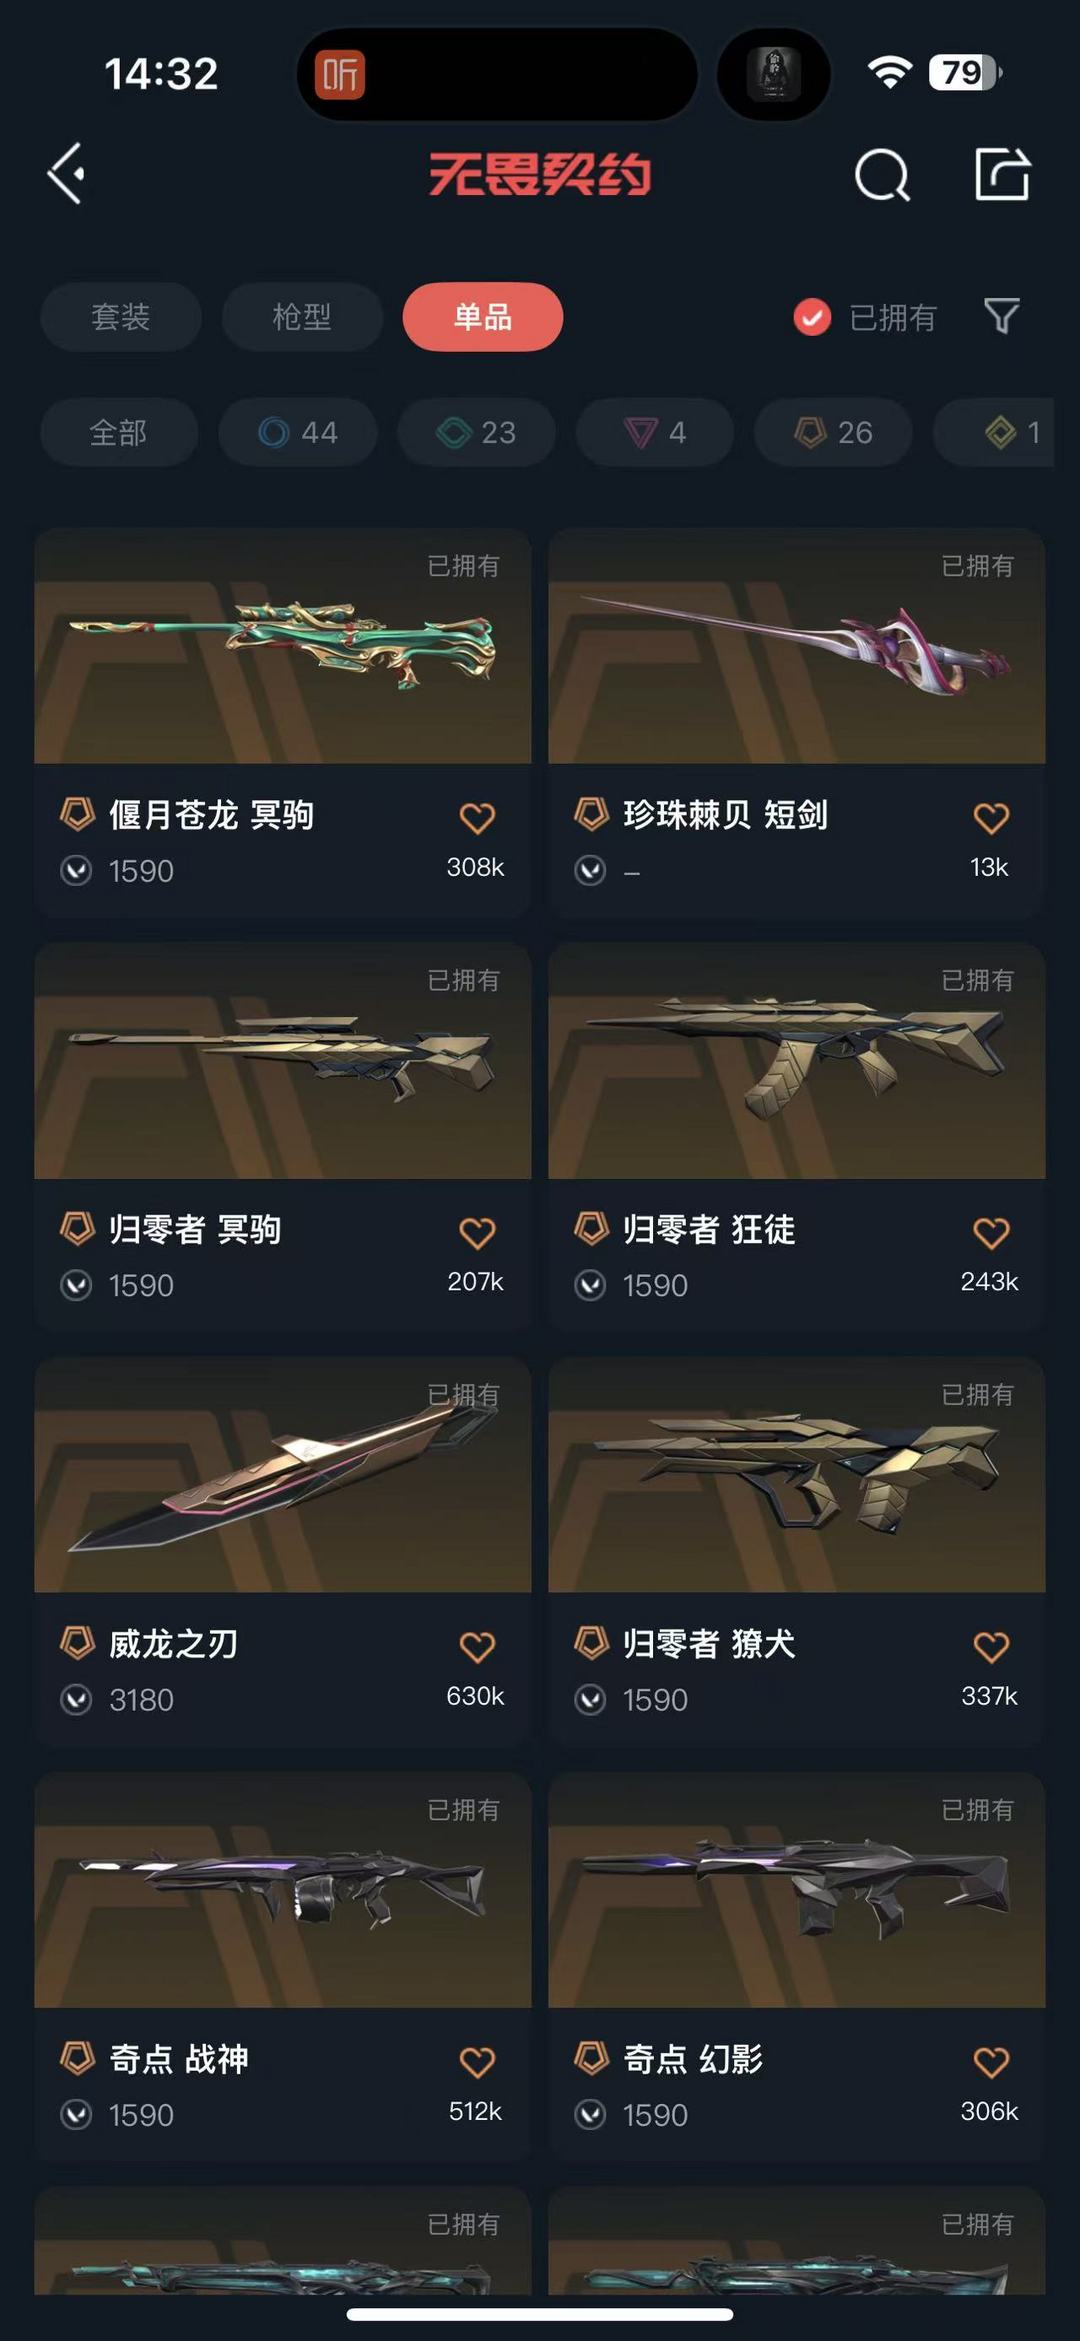The height and width of the screenshot is (2341, 1080).
Task: Favorite 偃月苍龙 冥驹 with heart icon
Action: pos(477,818)
